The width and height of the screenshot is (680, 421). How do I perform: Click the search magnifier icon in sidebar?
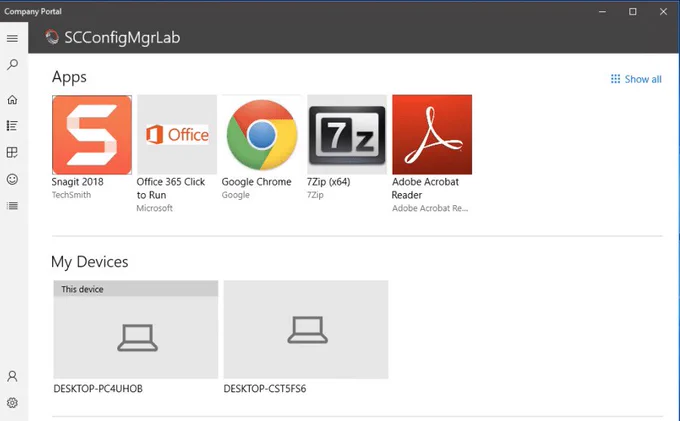click(x=12, y=65)
